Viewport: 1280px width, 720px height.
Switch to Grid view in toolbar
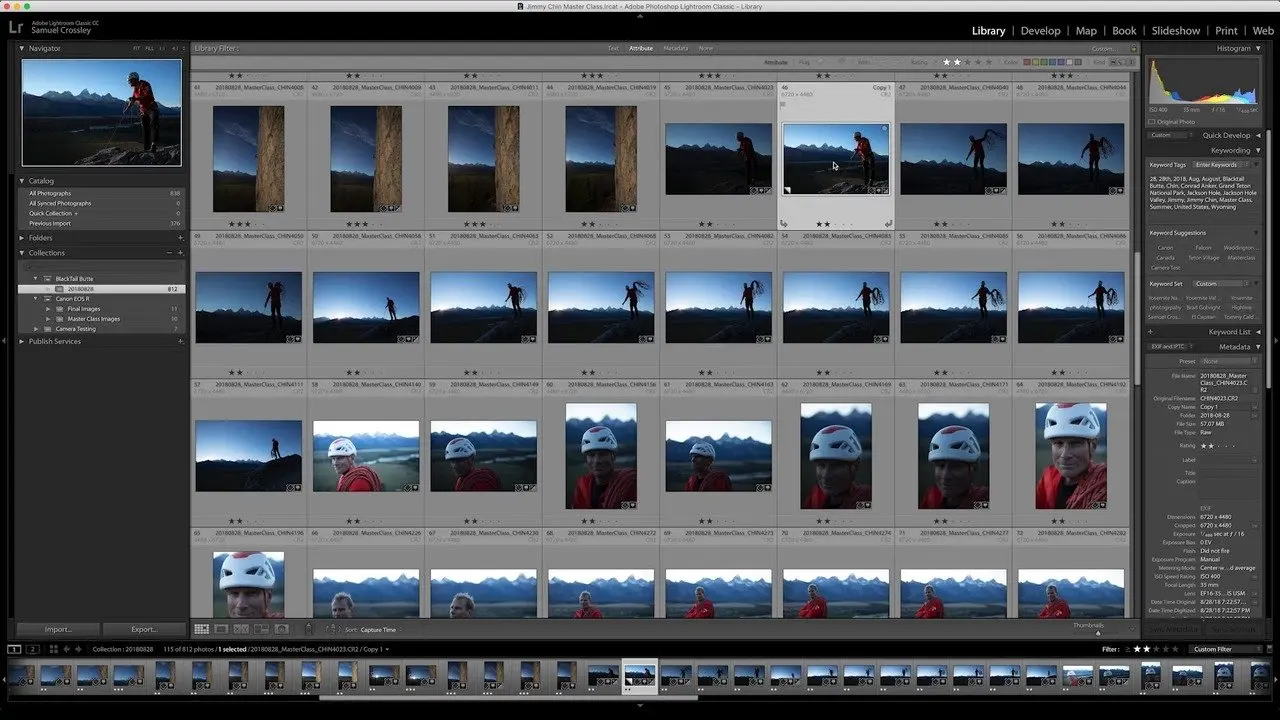point(201,629)
